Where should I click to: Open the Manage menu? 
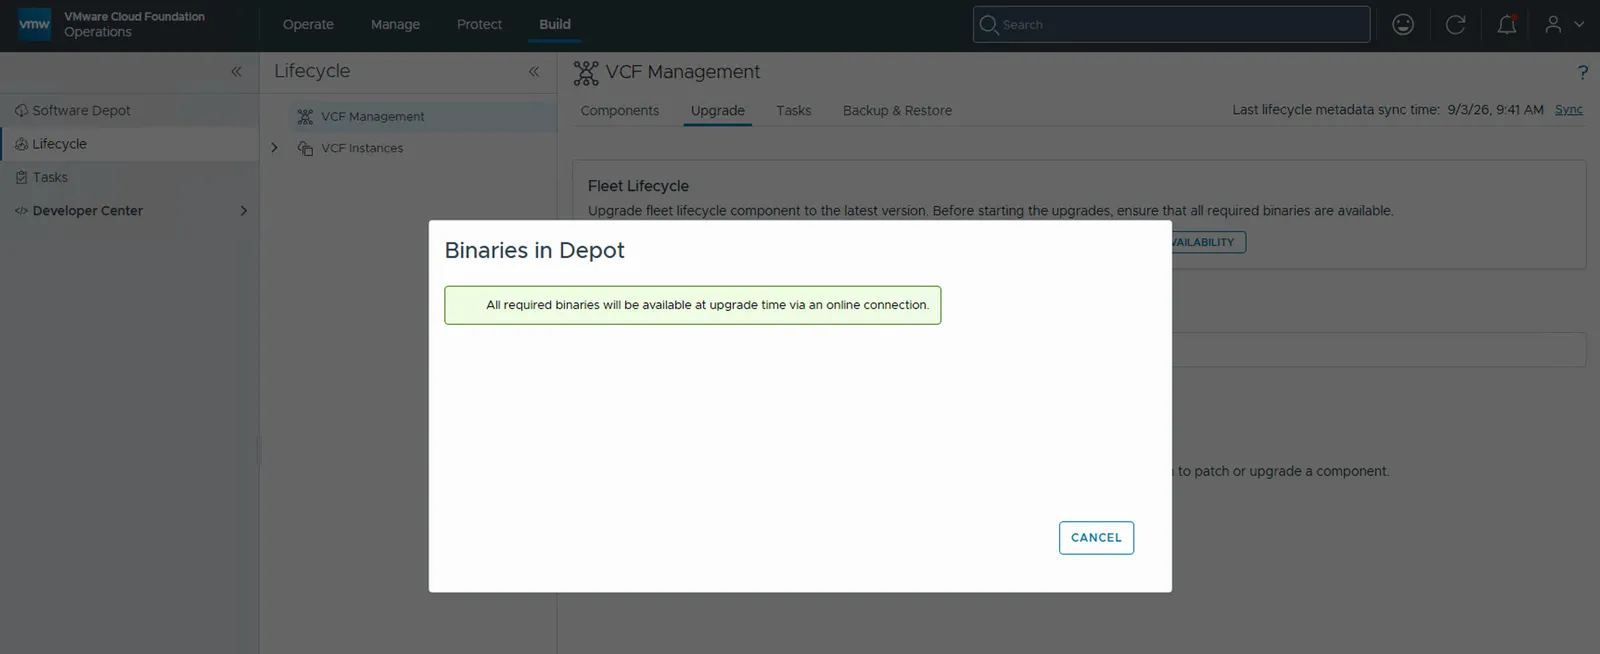395,24
